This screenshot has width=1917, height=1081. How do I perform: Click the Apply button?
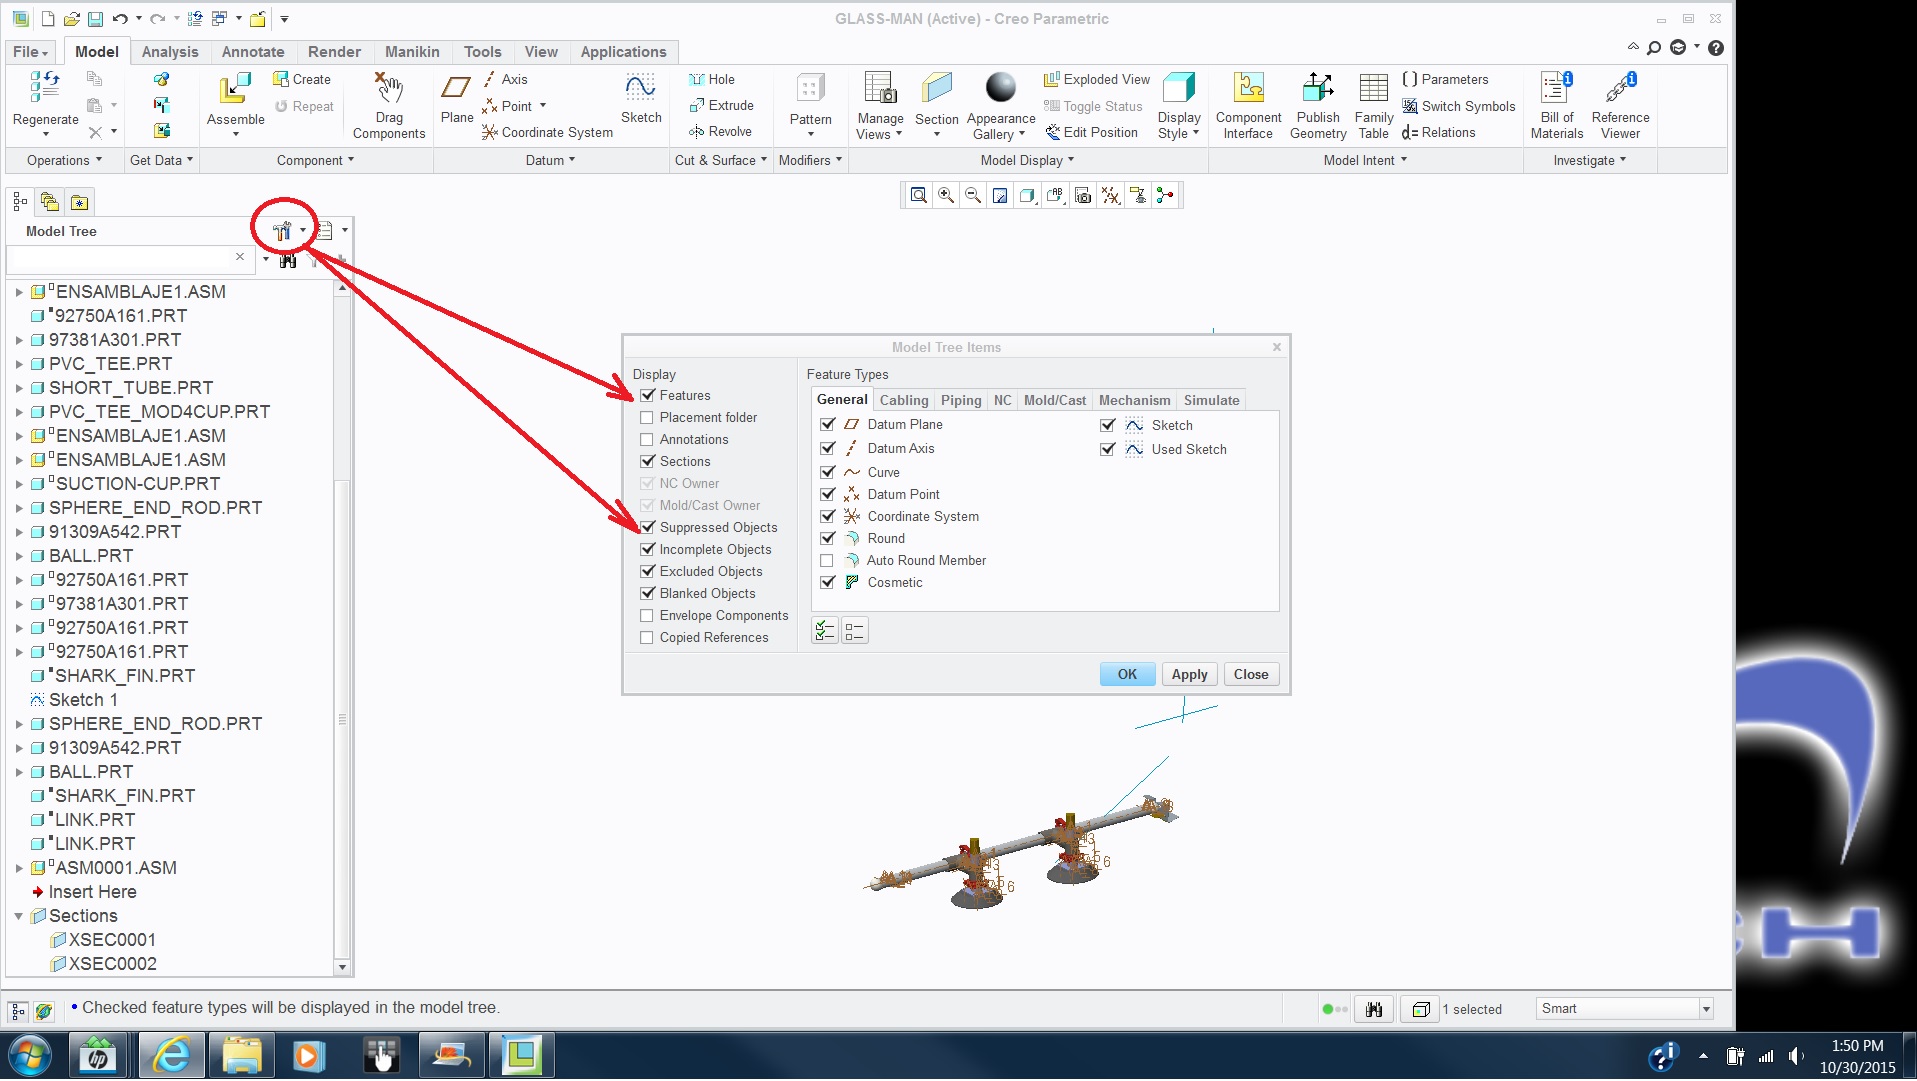pos(1189,675)
